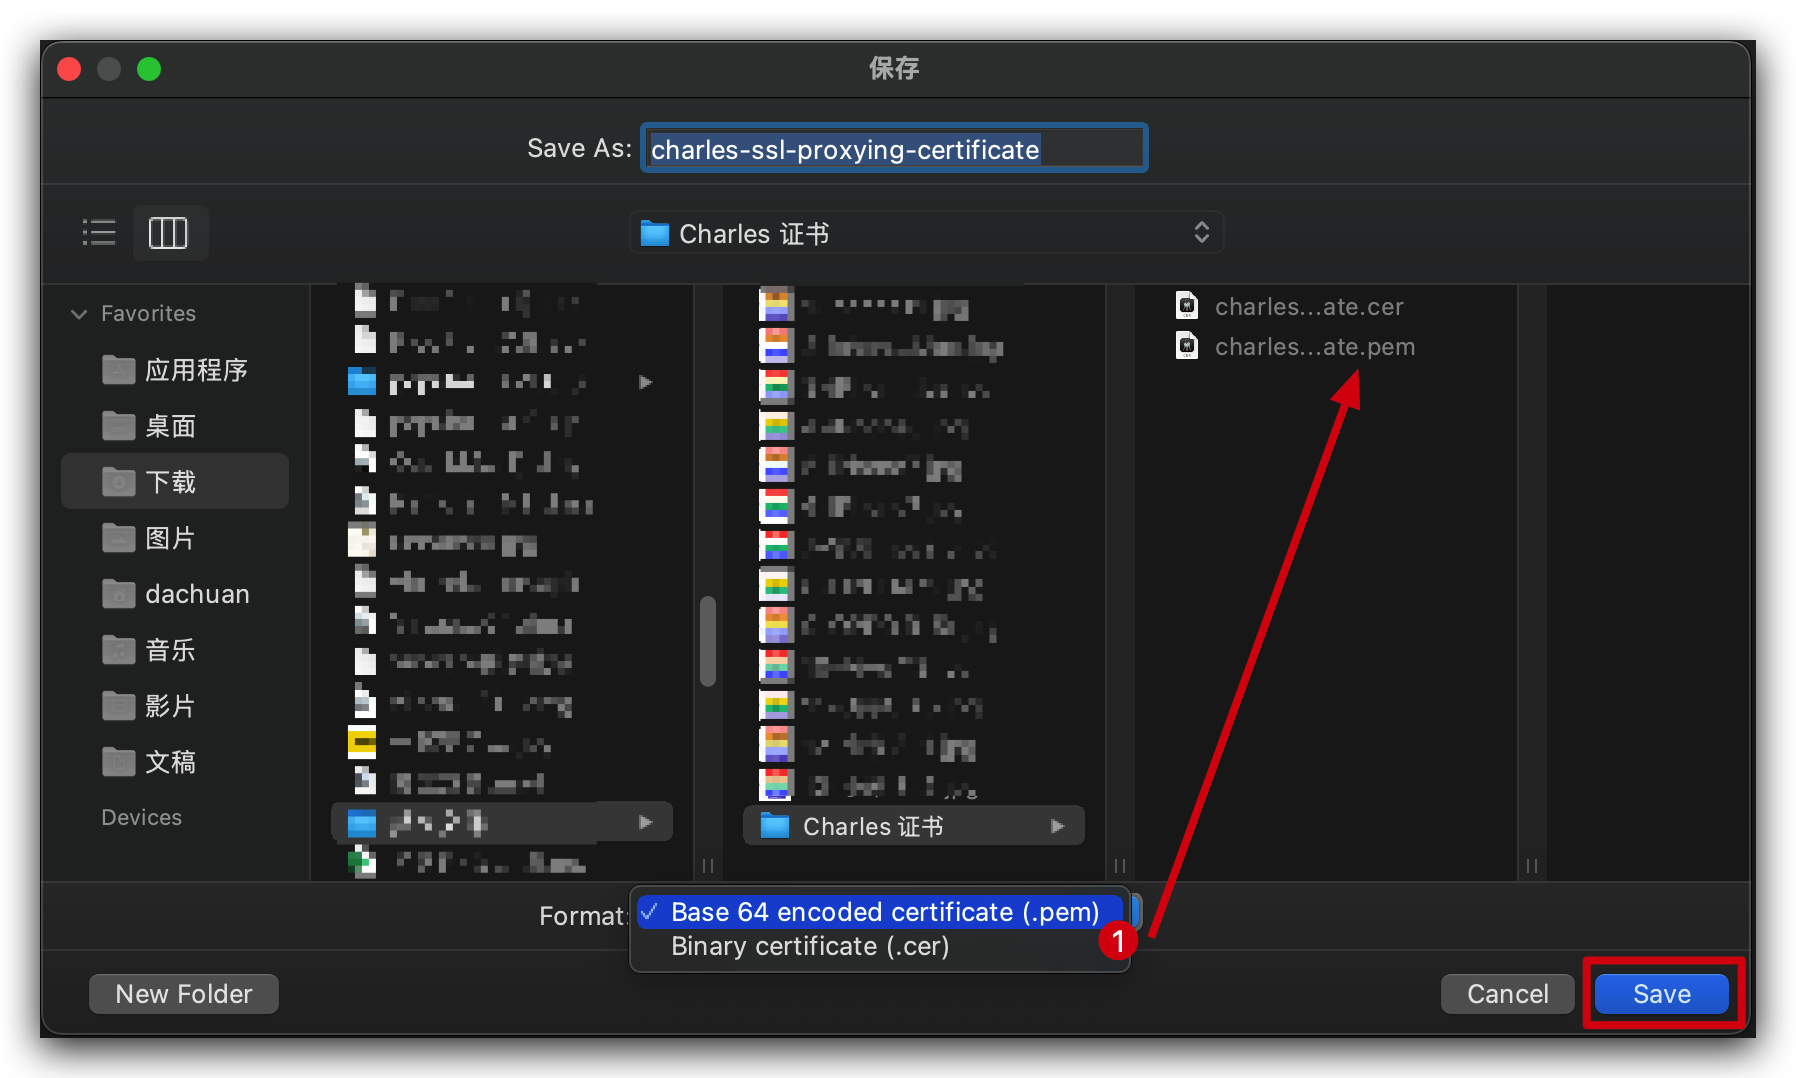
Task: Click the folder icon in location dropdown
Action: pos(655,233)
